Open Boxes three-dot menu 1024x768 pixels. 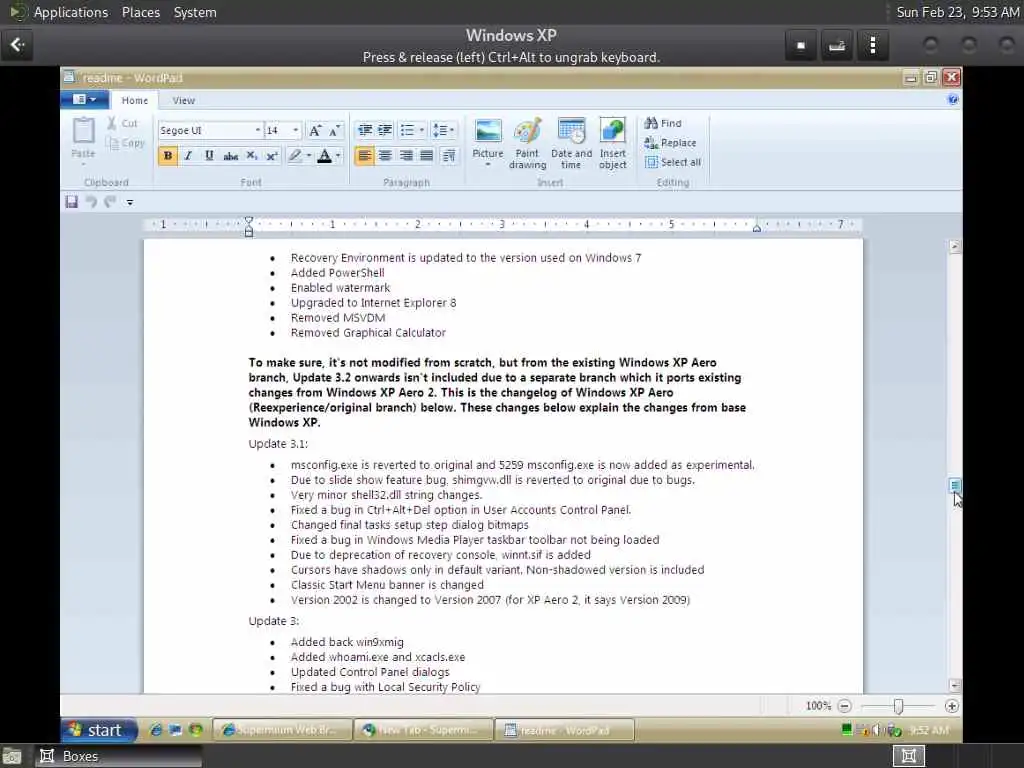873,46
